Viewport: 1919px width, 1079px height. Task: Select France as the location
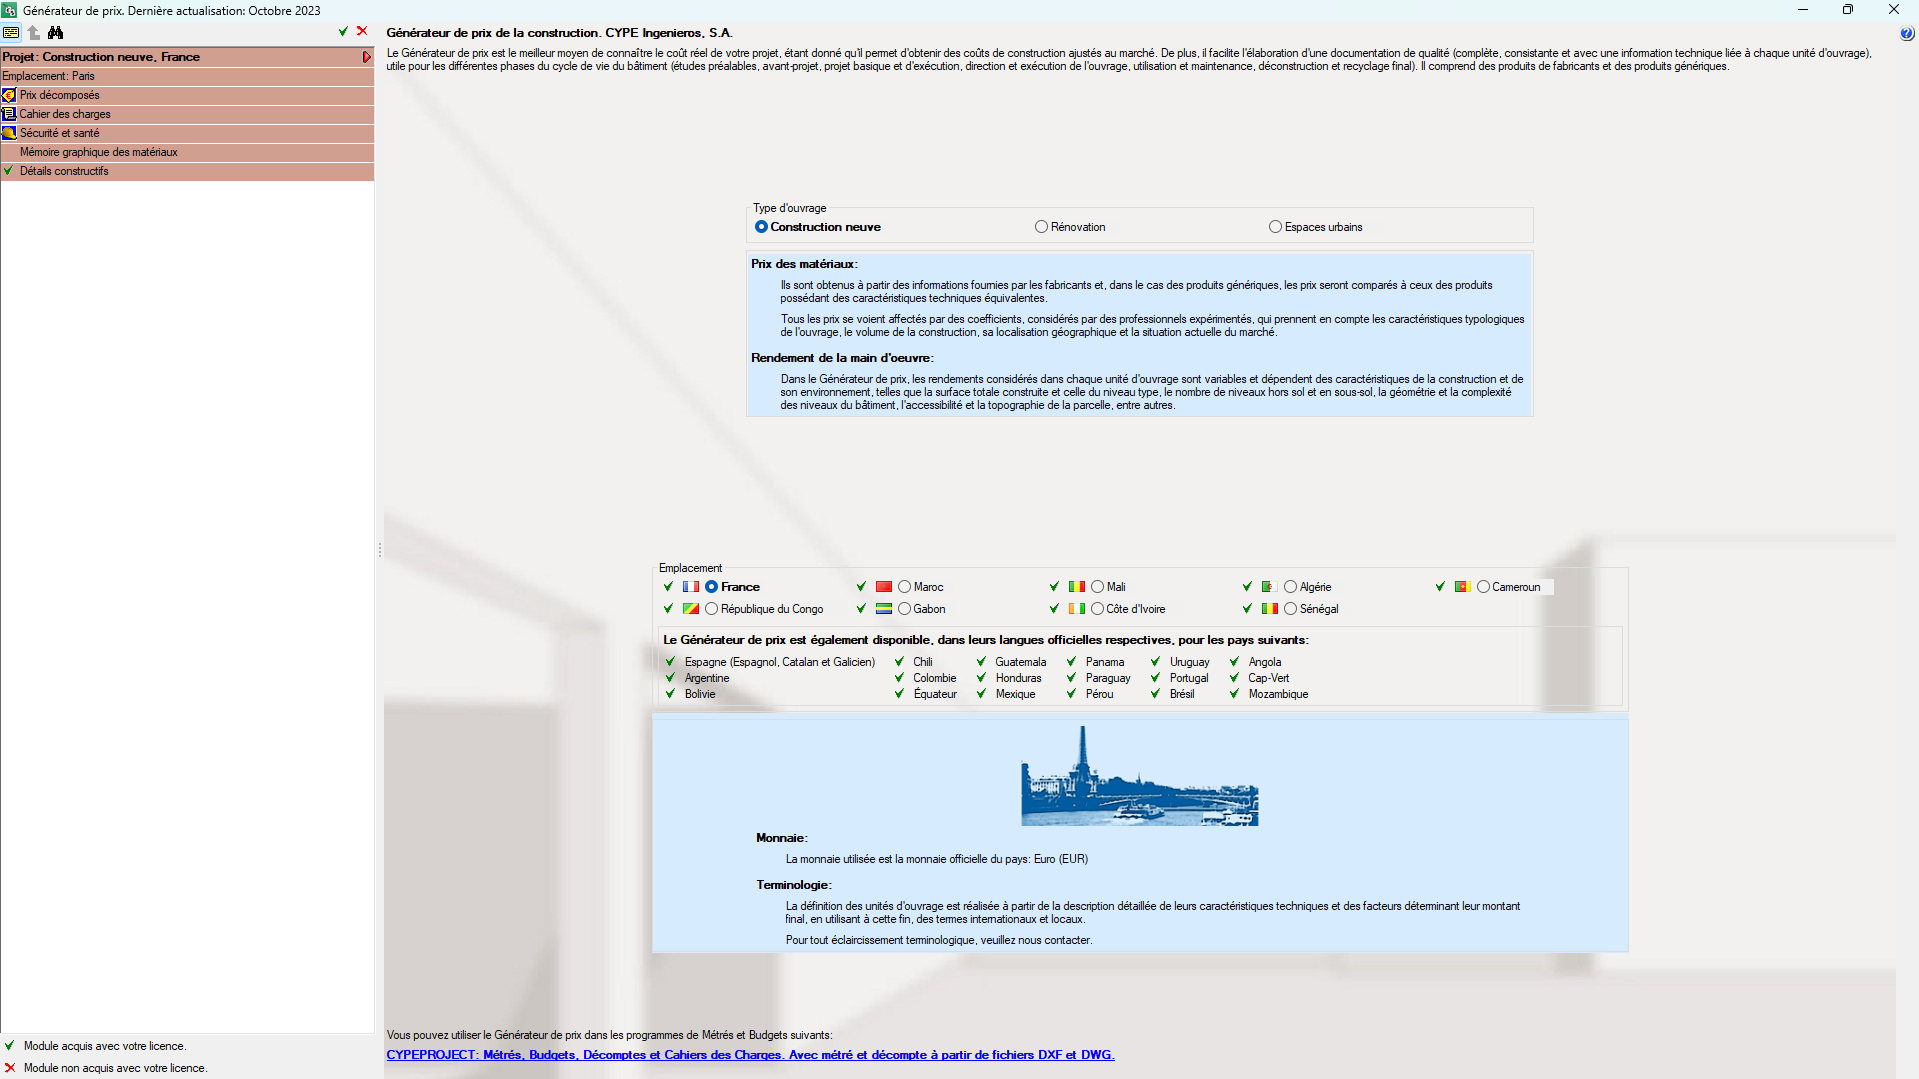click(712, 587)
